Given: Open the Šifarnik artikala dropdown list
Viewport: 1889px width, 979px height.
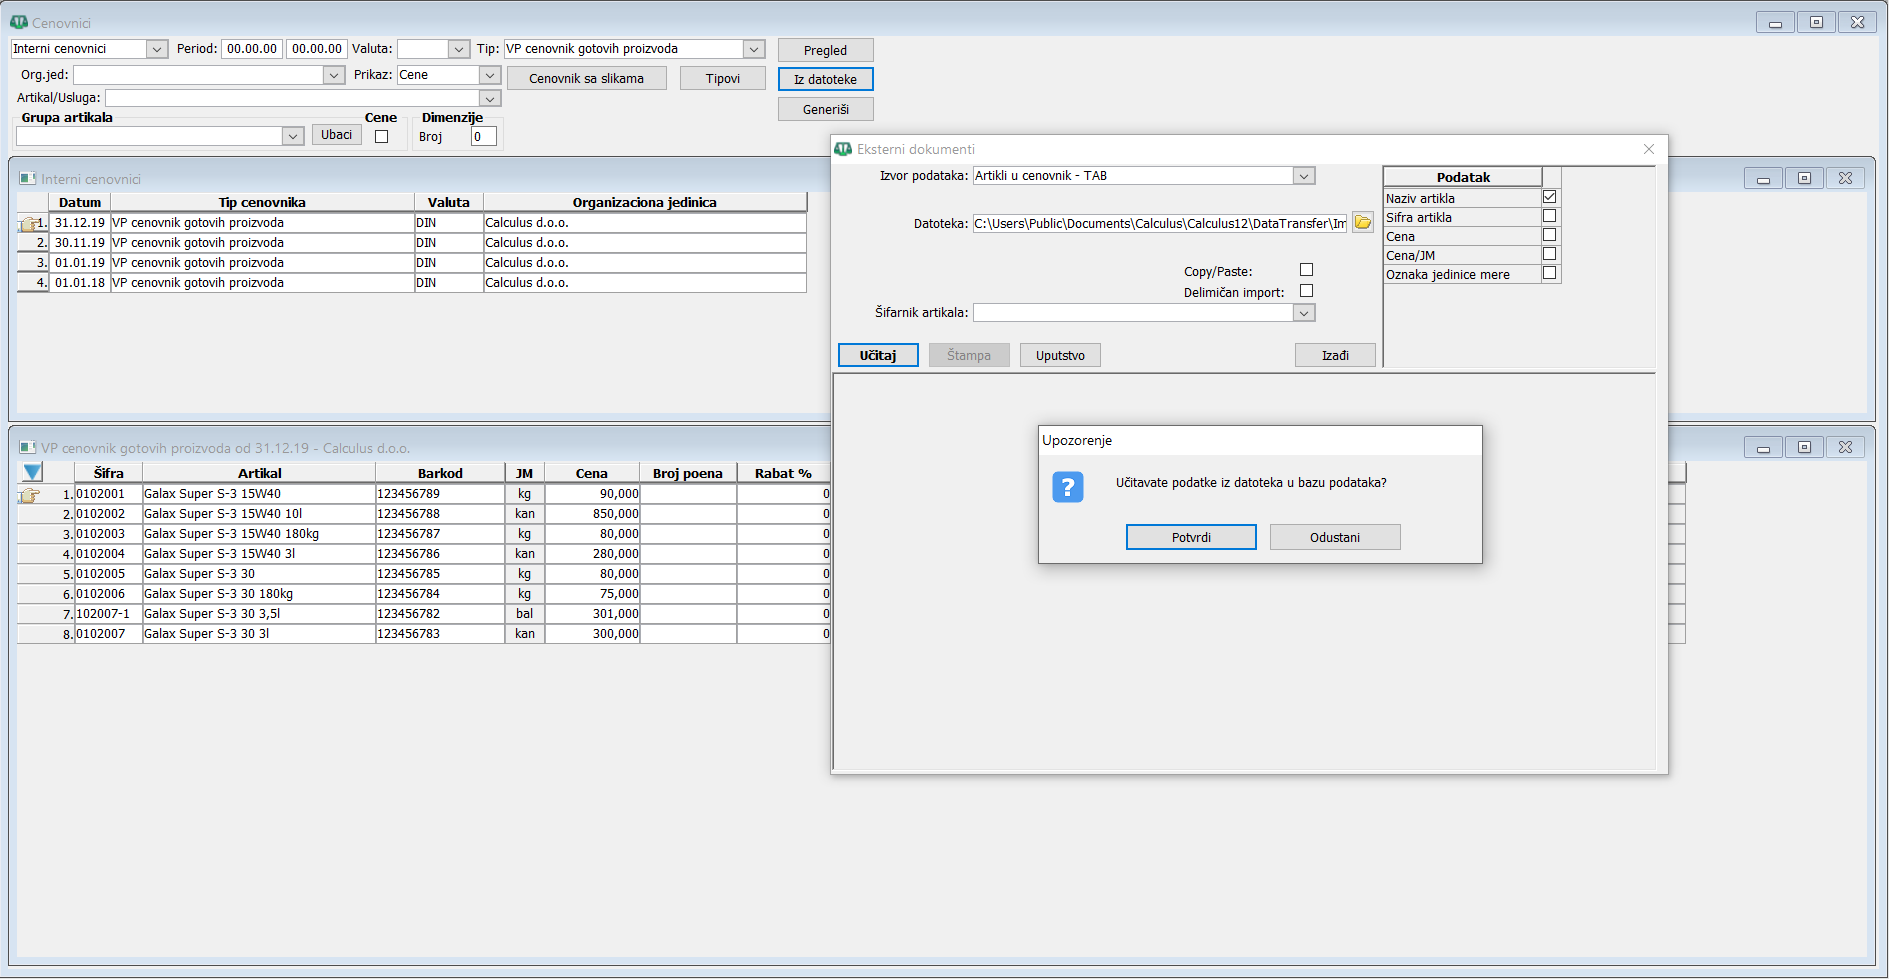Looking at the screenshot, I should [1303, 313].
